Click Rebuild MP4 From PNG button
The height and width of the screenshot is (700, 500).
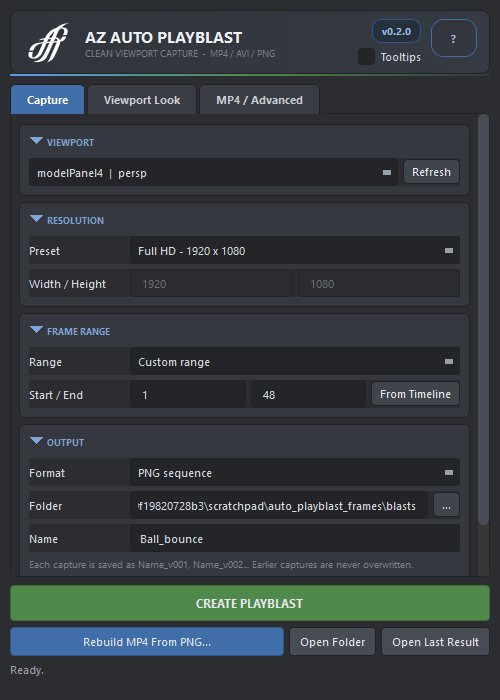coord(147,642)
